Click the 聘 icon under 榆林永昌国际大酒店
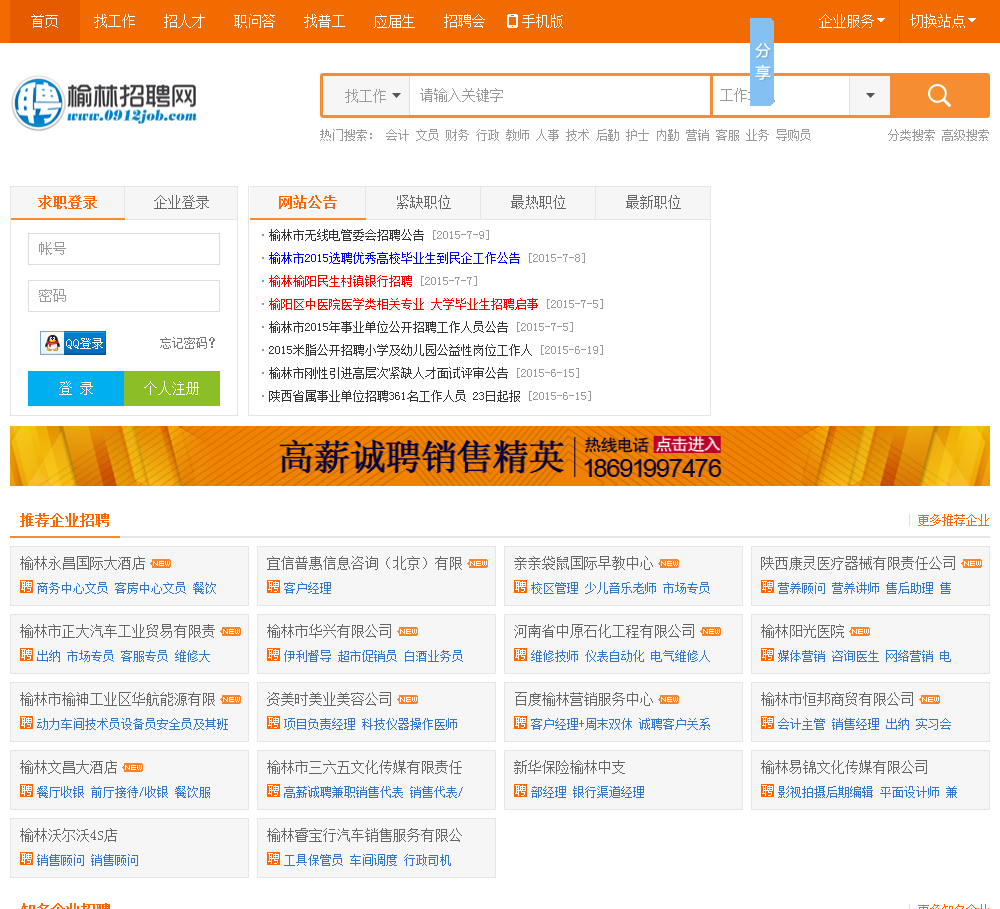Screen dimensions: 1000x909 [x=27, y=587]
